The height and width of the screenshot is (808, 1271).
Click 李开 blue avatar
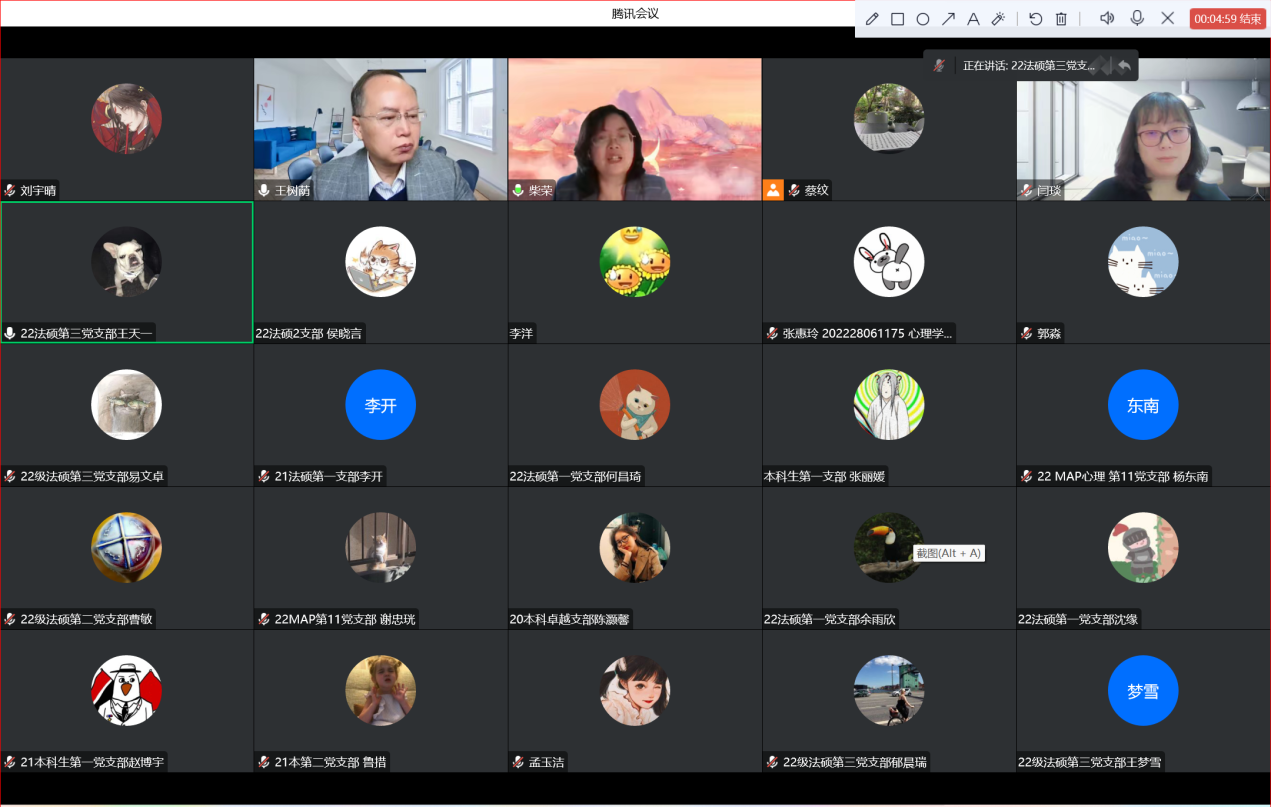click(x=380, y=405)
